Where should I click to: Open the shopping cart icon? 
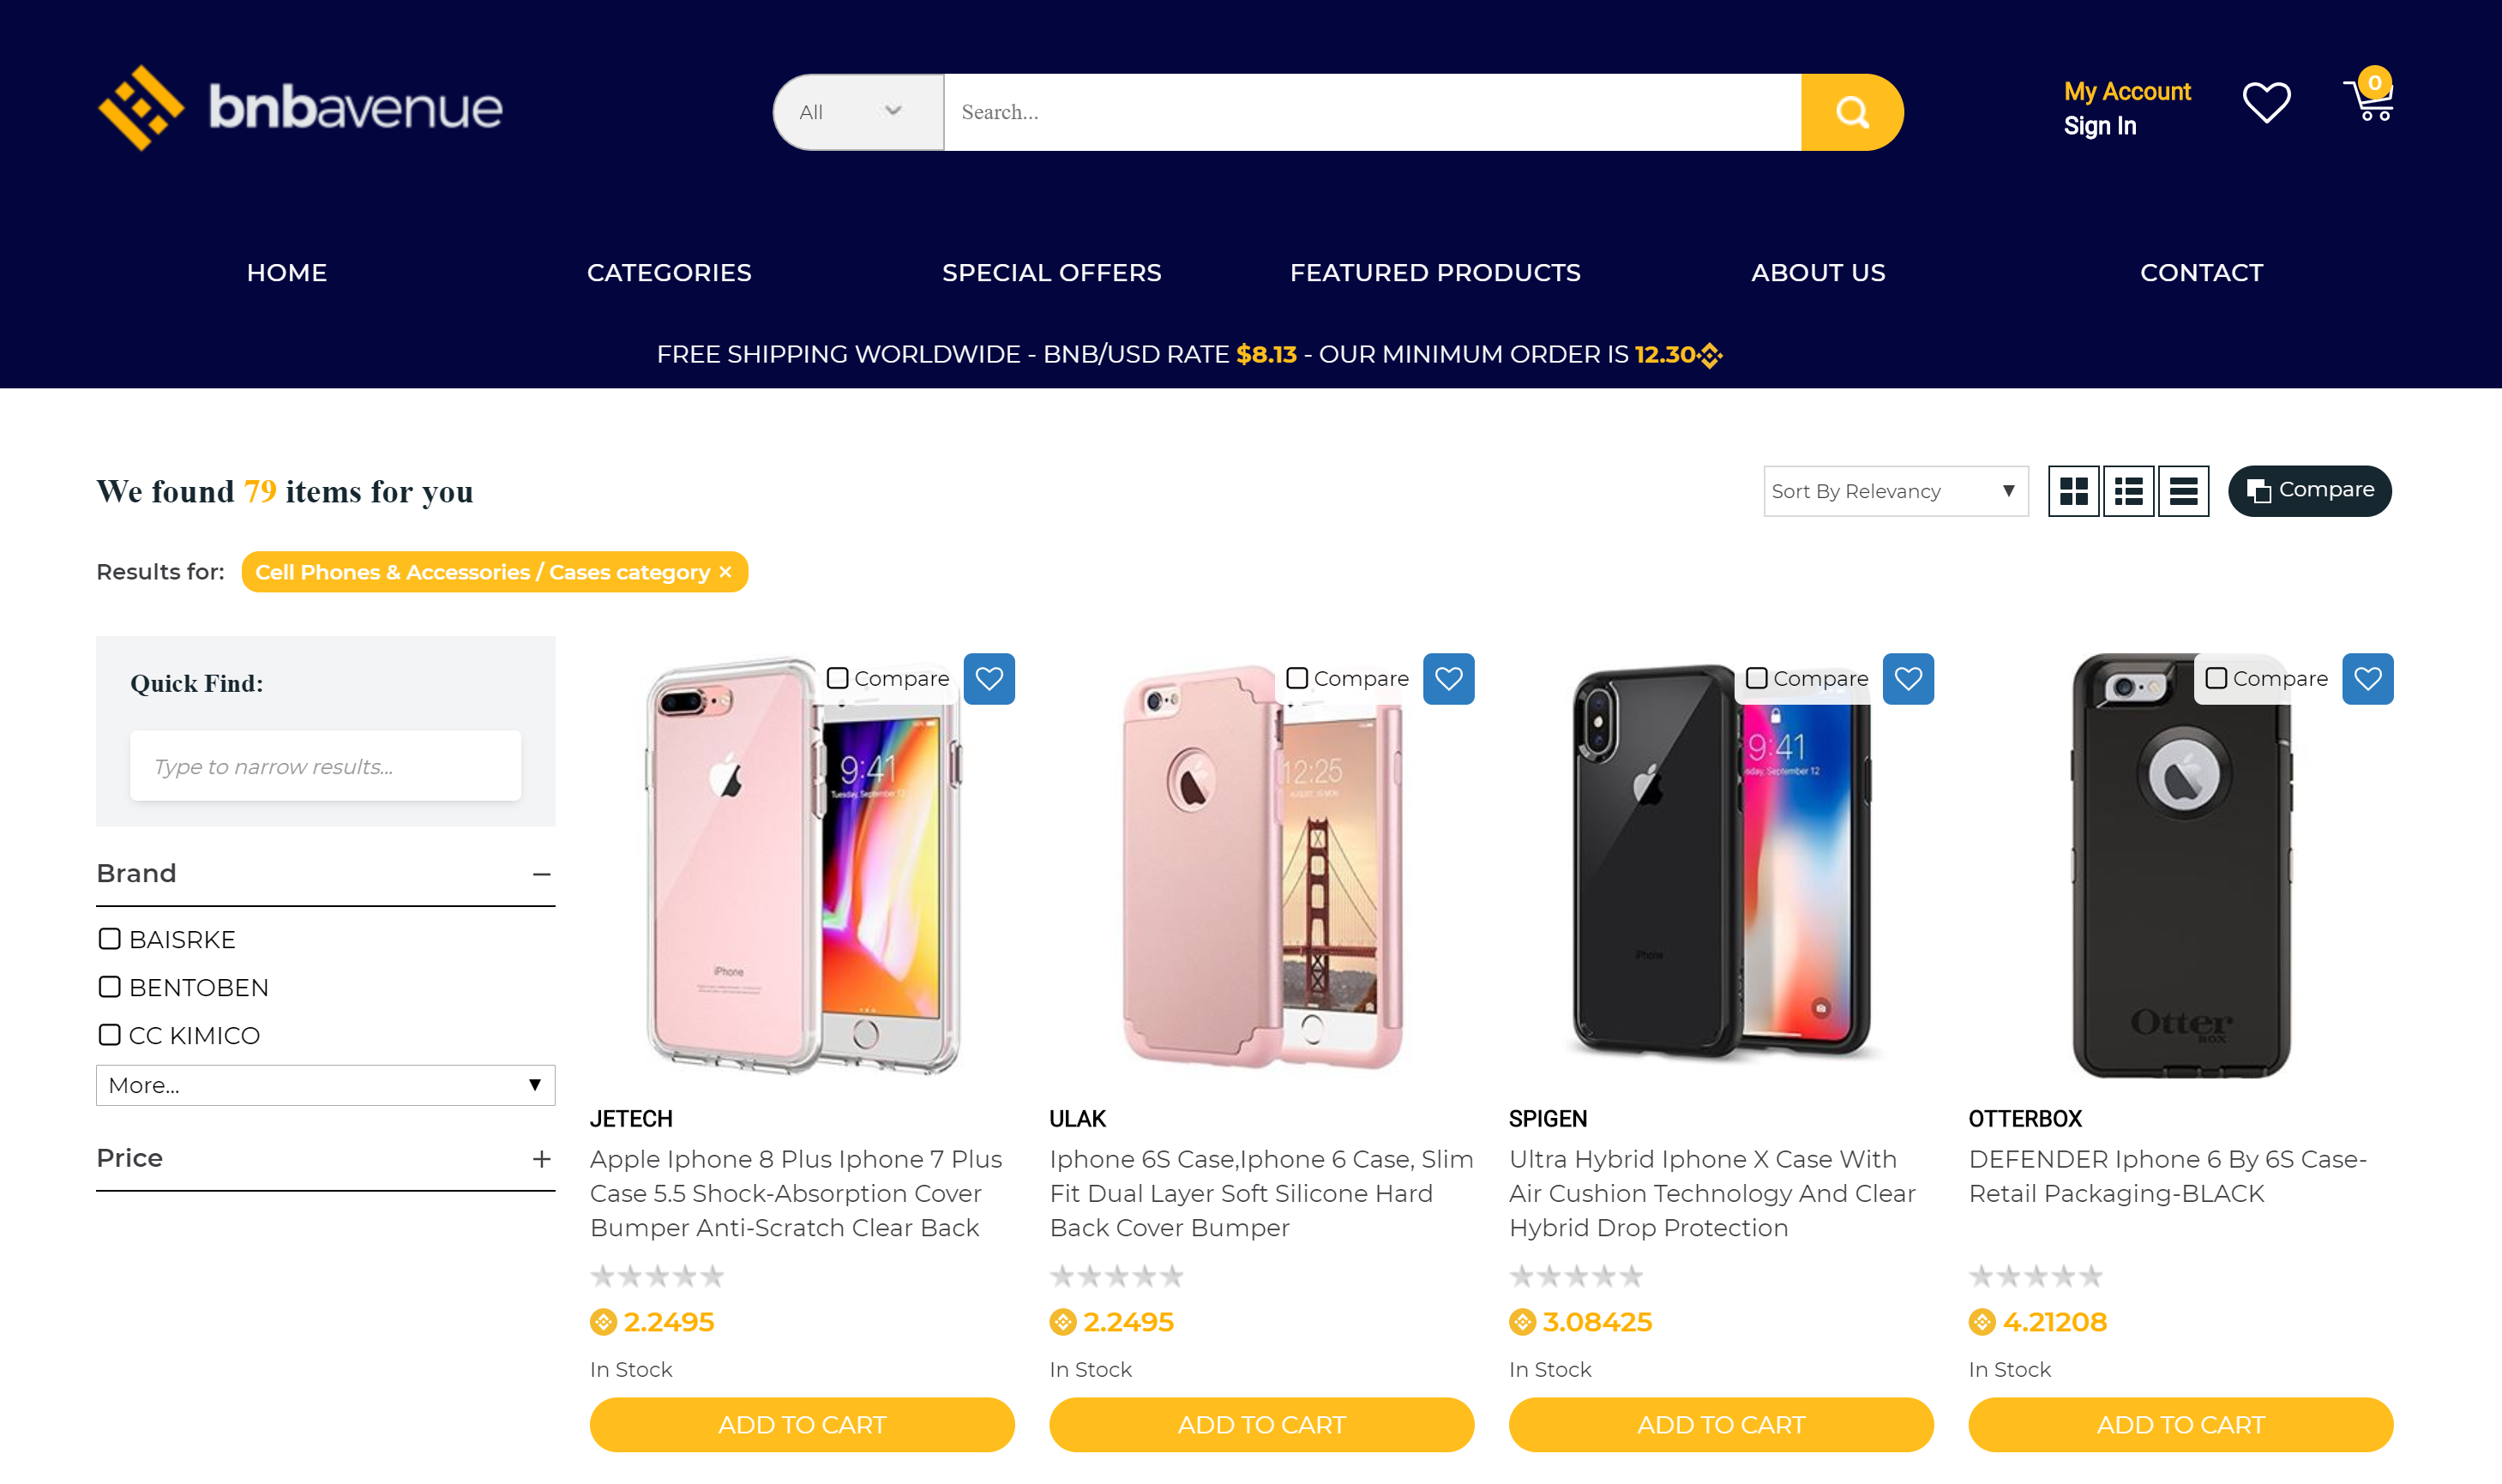pos(2369,96)
